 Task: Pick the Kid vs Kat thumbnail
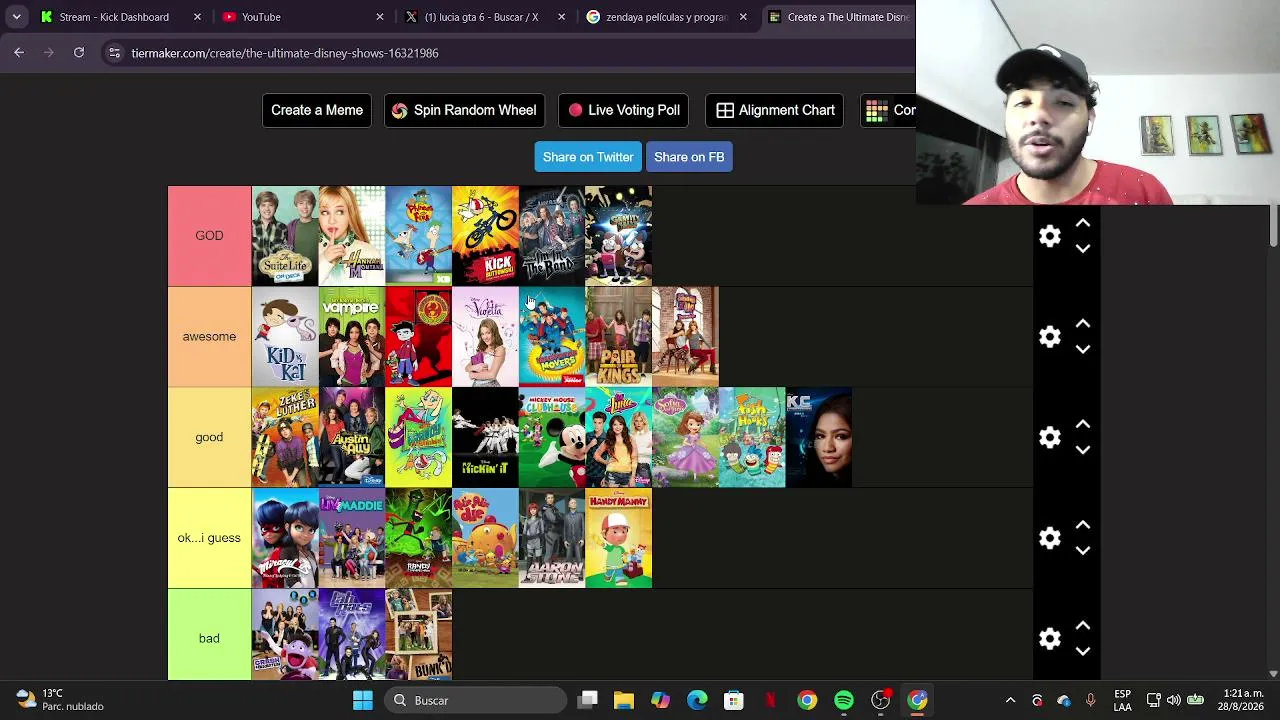[285, 337]
